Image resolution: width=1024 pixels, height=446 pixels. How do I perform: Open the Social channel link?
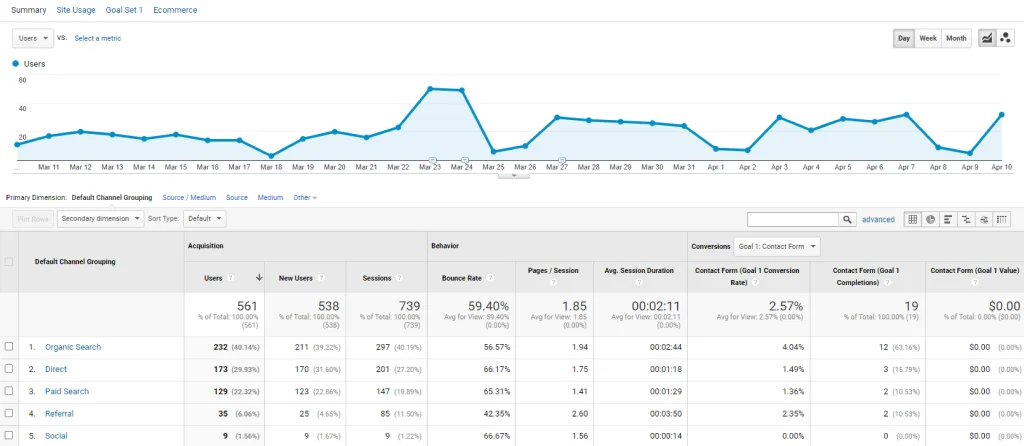(56, 436)
